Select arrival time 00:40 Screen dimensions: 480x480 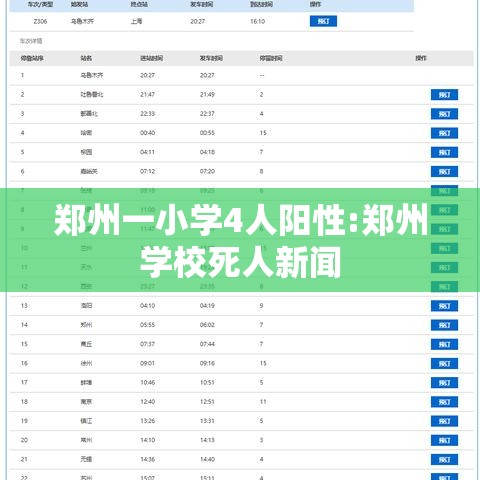(147, 133)
